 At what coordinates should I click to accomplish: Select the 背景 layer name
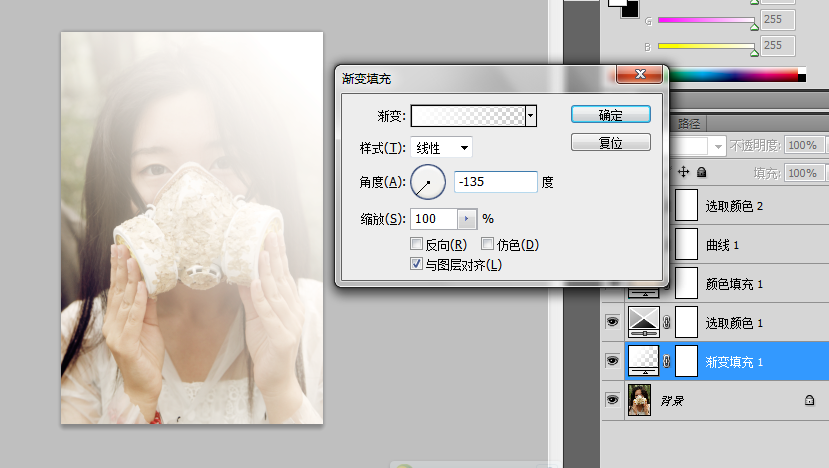672,401
